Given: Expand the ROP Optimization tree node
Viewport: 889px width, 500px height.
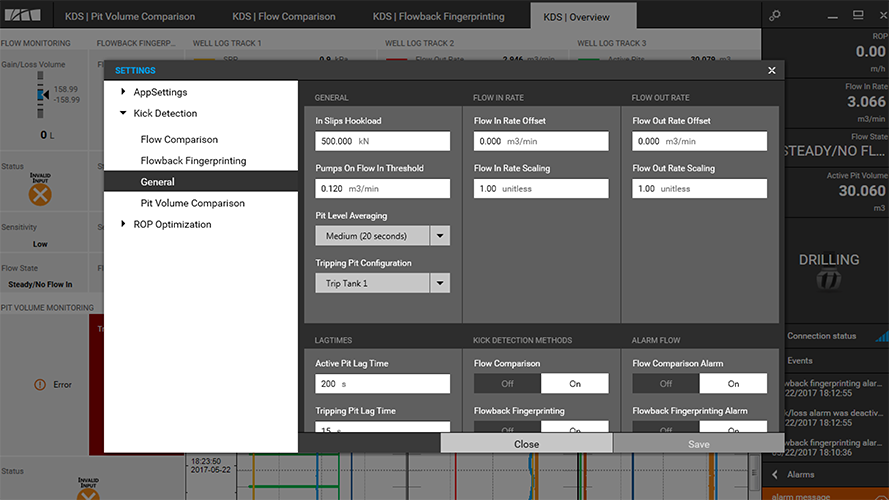Looking at the screenshot, I should (x=123, y=225).
